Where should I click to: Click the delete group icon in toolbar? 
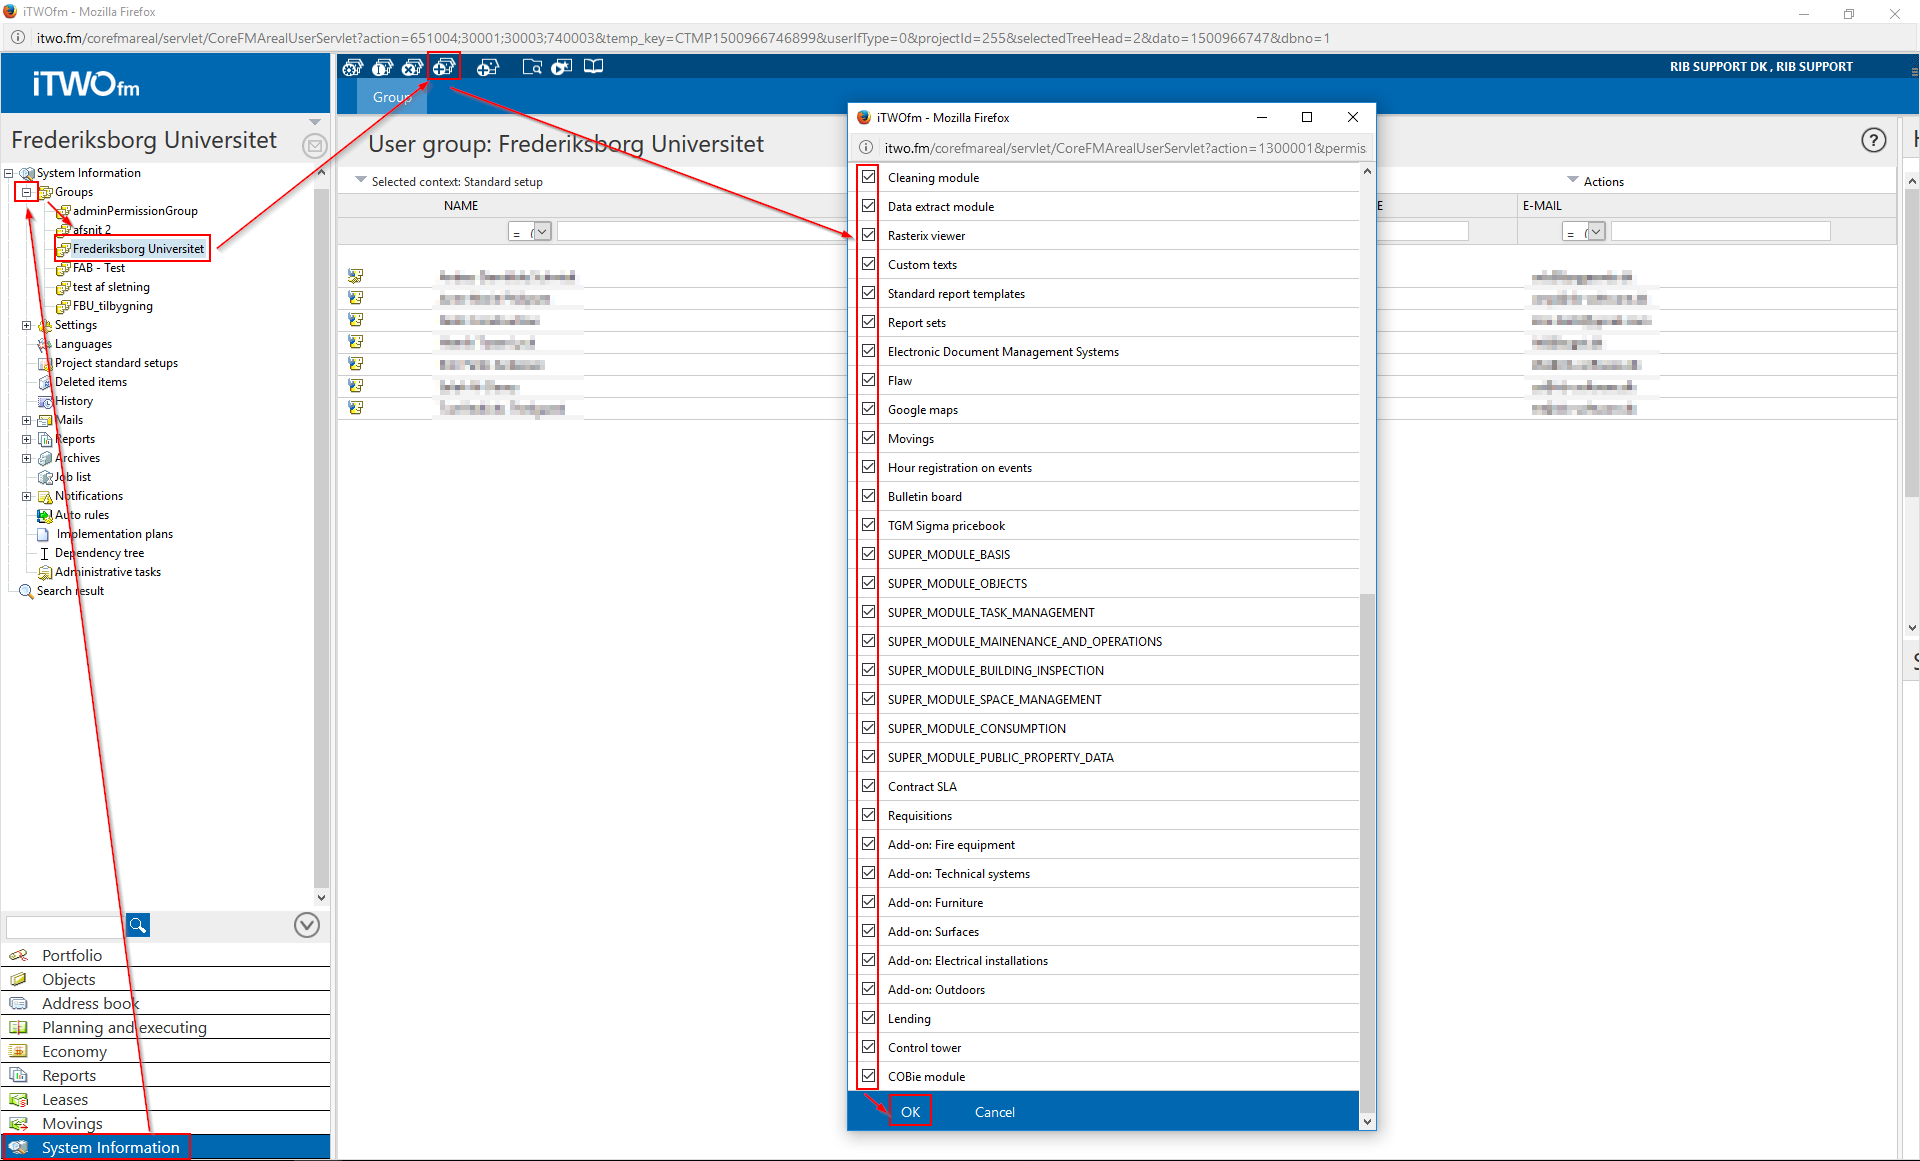tap(412, 67)
